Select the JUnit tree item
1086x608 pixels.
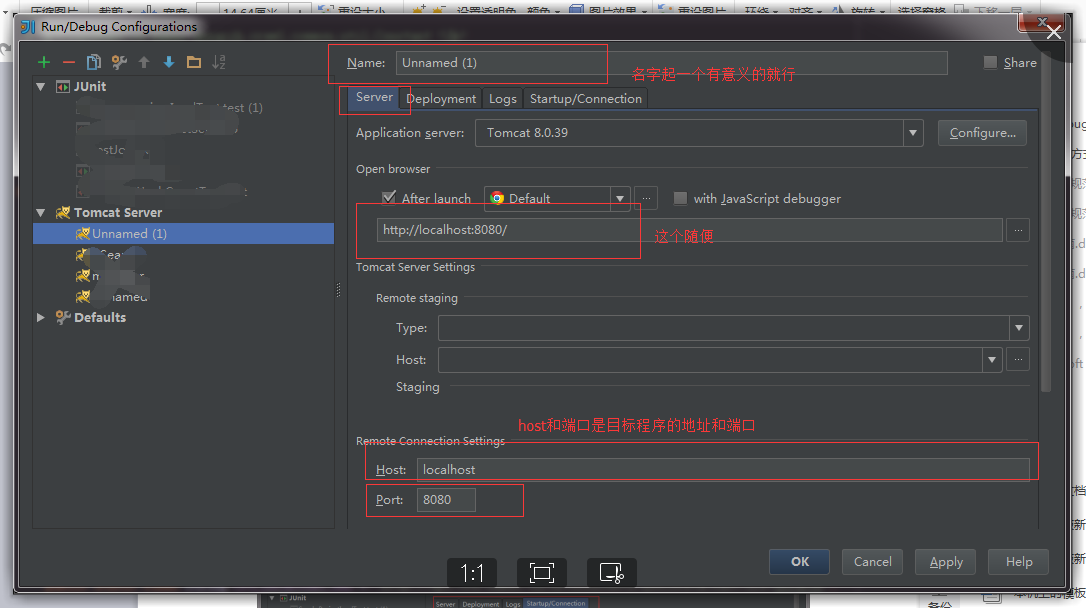(90, 87)
